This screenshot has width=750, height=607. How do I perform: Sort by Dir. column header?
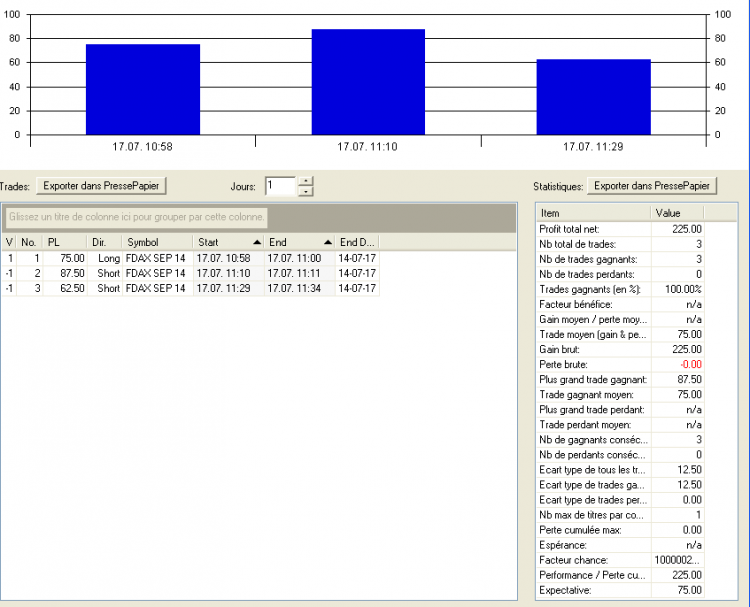(104, 243)
